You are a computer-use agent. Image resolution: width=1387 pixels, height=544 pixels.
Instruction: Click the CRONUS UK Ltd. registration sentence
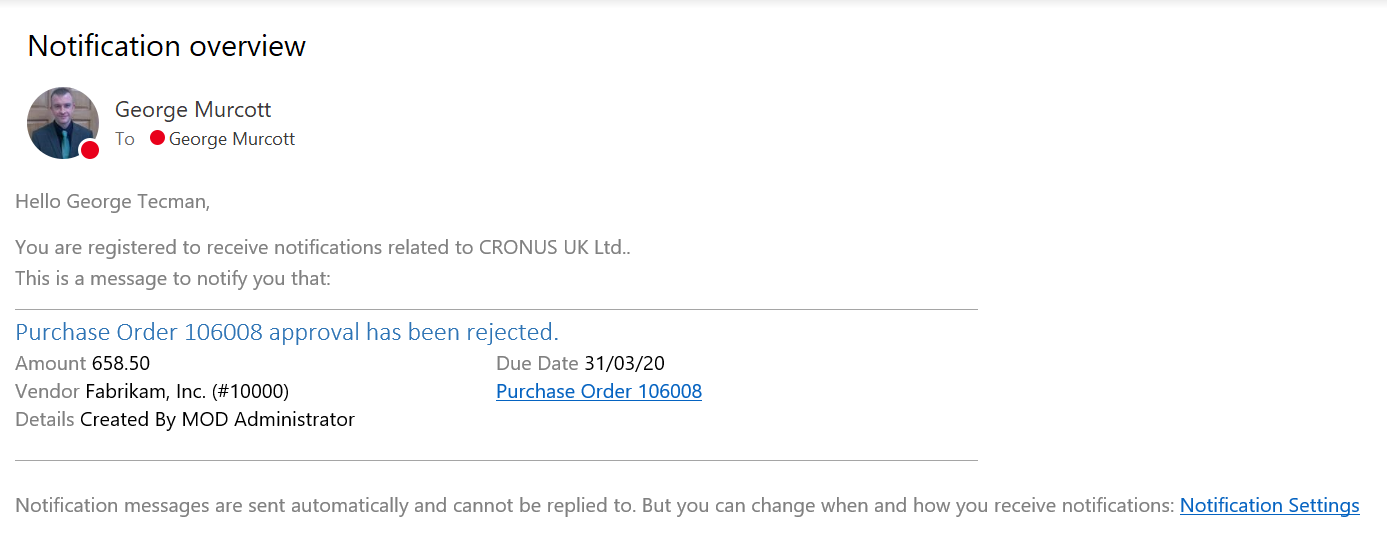tap(322, 247)
